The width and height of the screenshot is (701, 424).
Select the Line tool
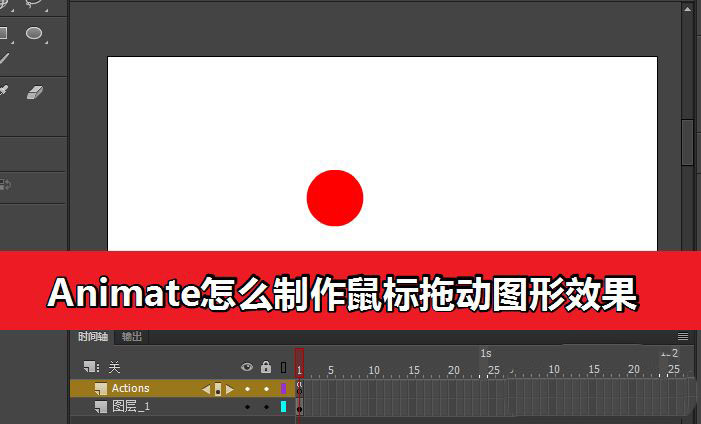pyautogui.click(x=4, y=59)
